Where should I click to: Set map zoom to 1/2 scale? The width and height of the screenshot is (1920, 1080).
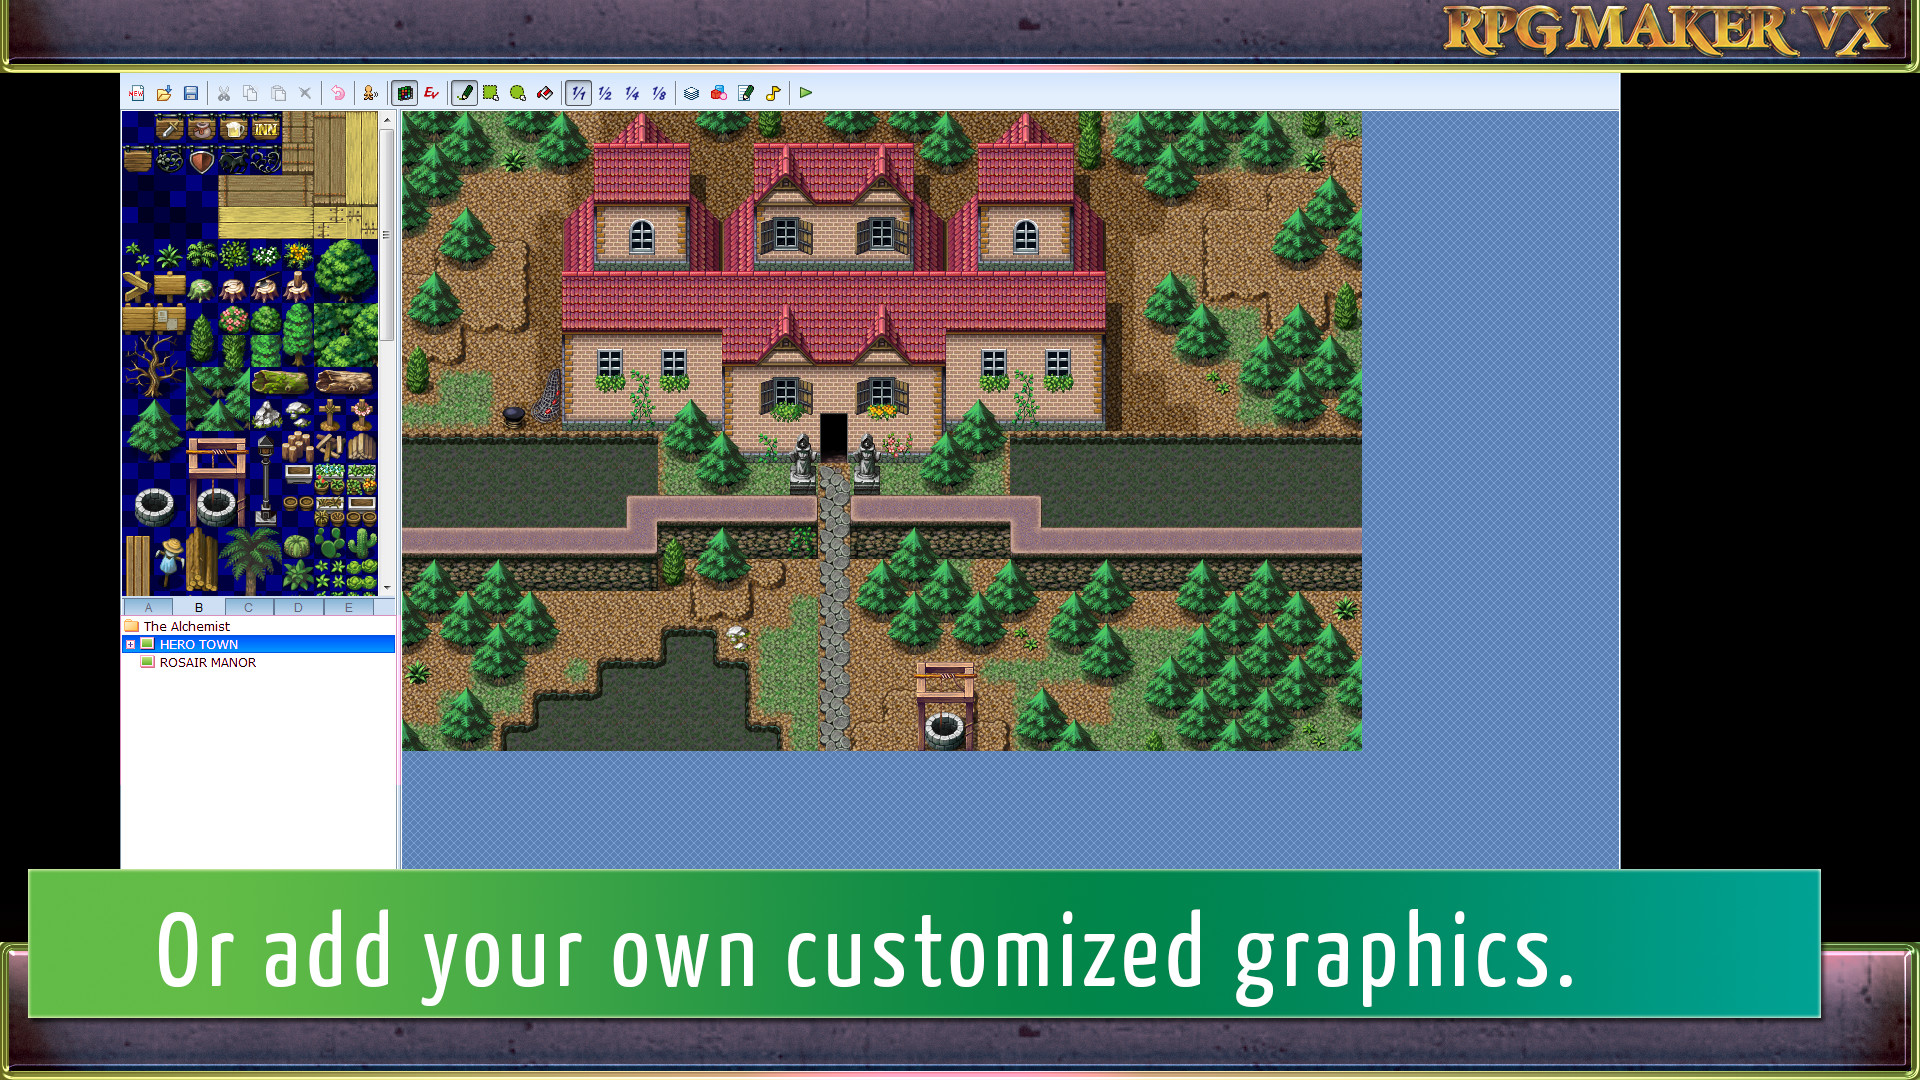click(604, 93)
